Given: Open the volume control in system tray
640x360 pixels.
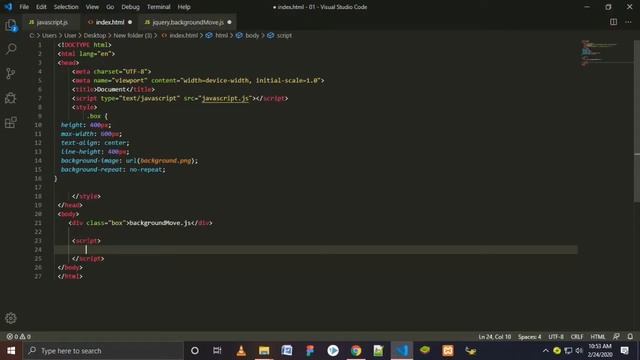Looking at the screenshot, I should [x=579, y=351].
